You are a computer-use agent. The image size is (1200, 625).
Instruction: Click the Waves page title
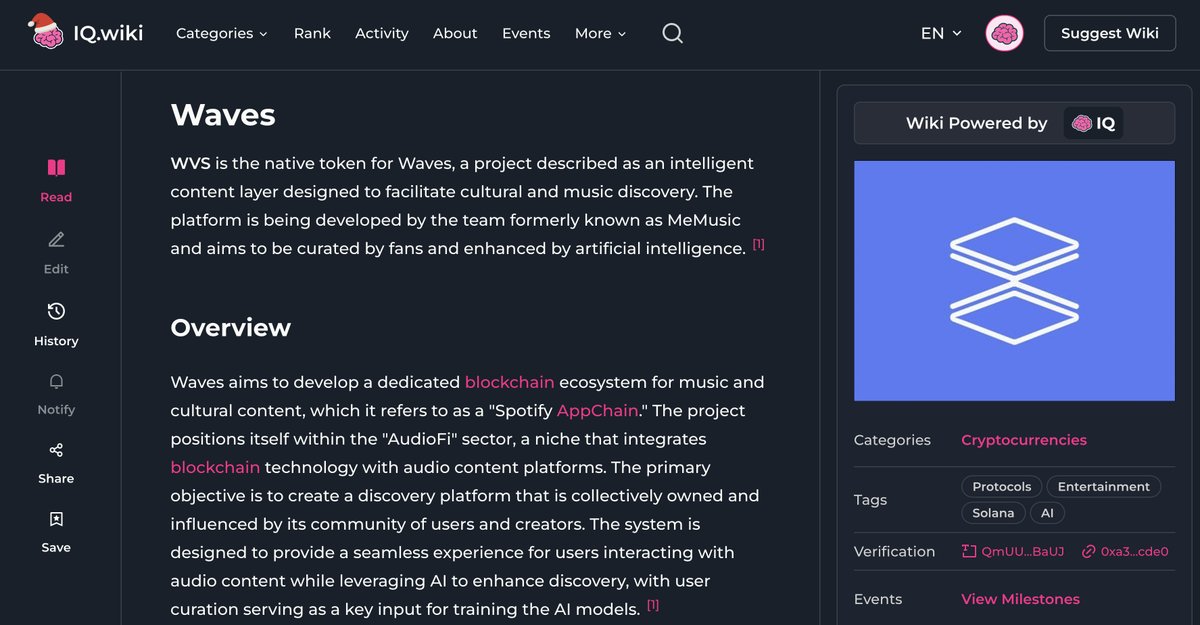click(x=223, y=115)
